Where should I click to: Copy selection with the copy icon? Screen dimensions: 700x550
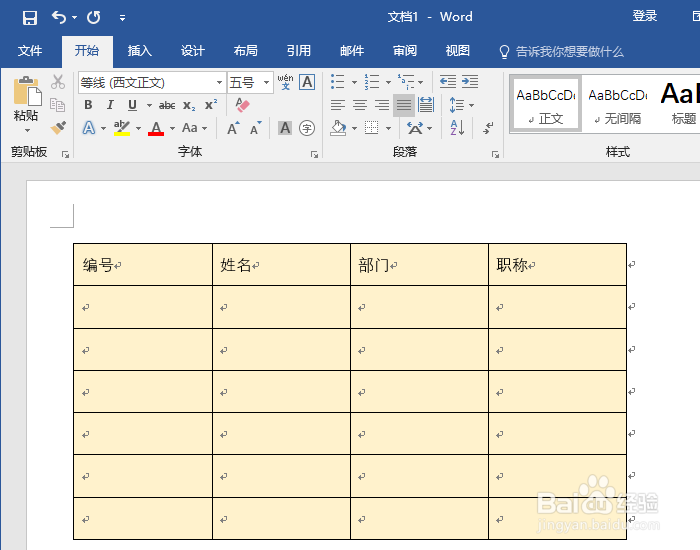58,105
